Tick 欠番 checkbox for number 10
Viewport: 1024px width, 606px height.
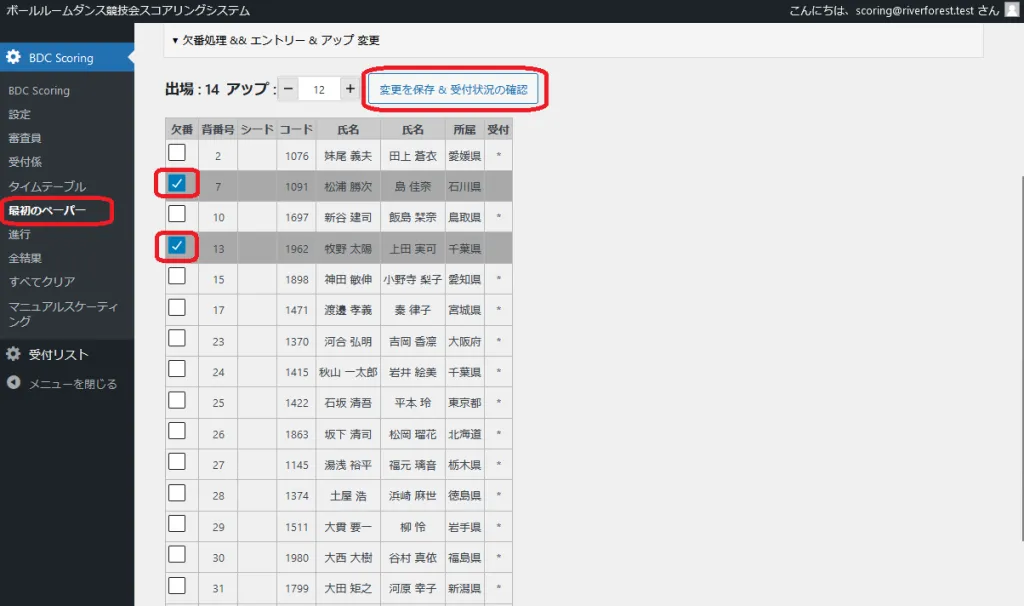click(x=177, y=214)
